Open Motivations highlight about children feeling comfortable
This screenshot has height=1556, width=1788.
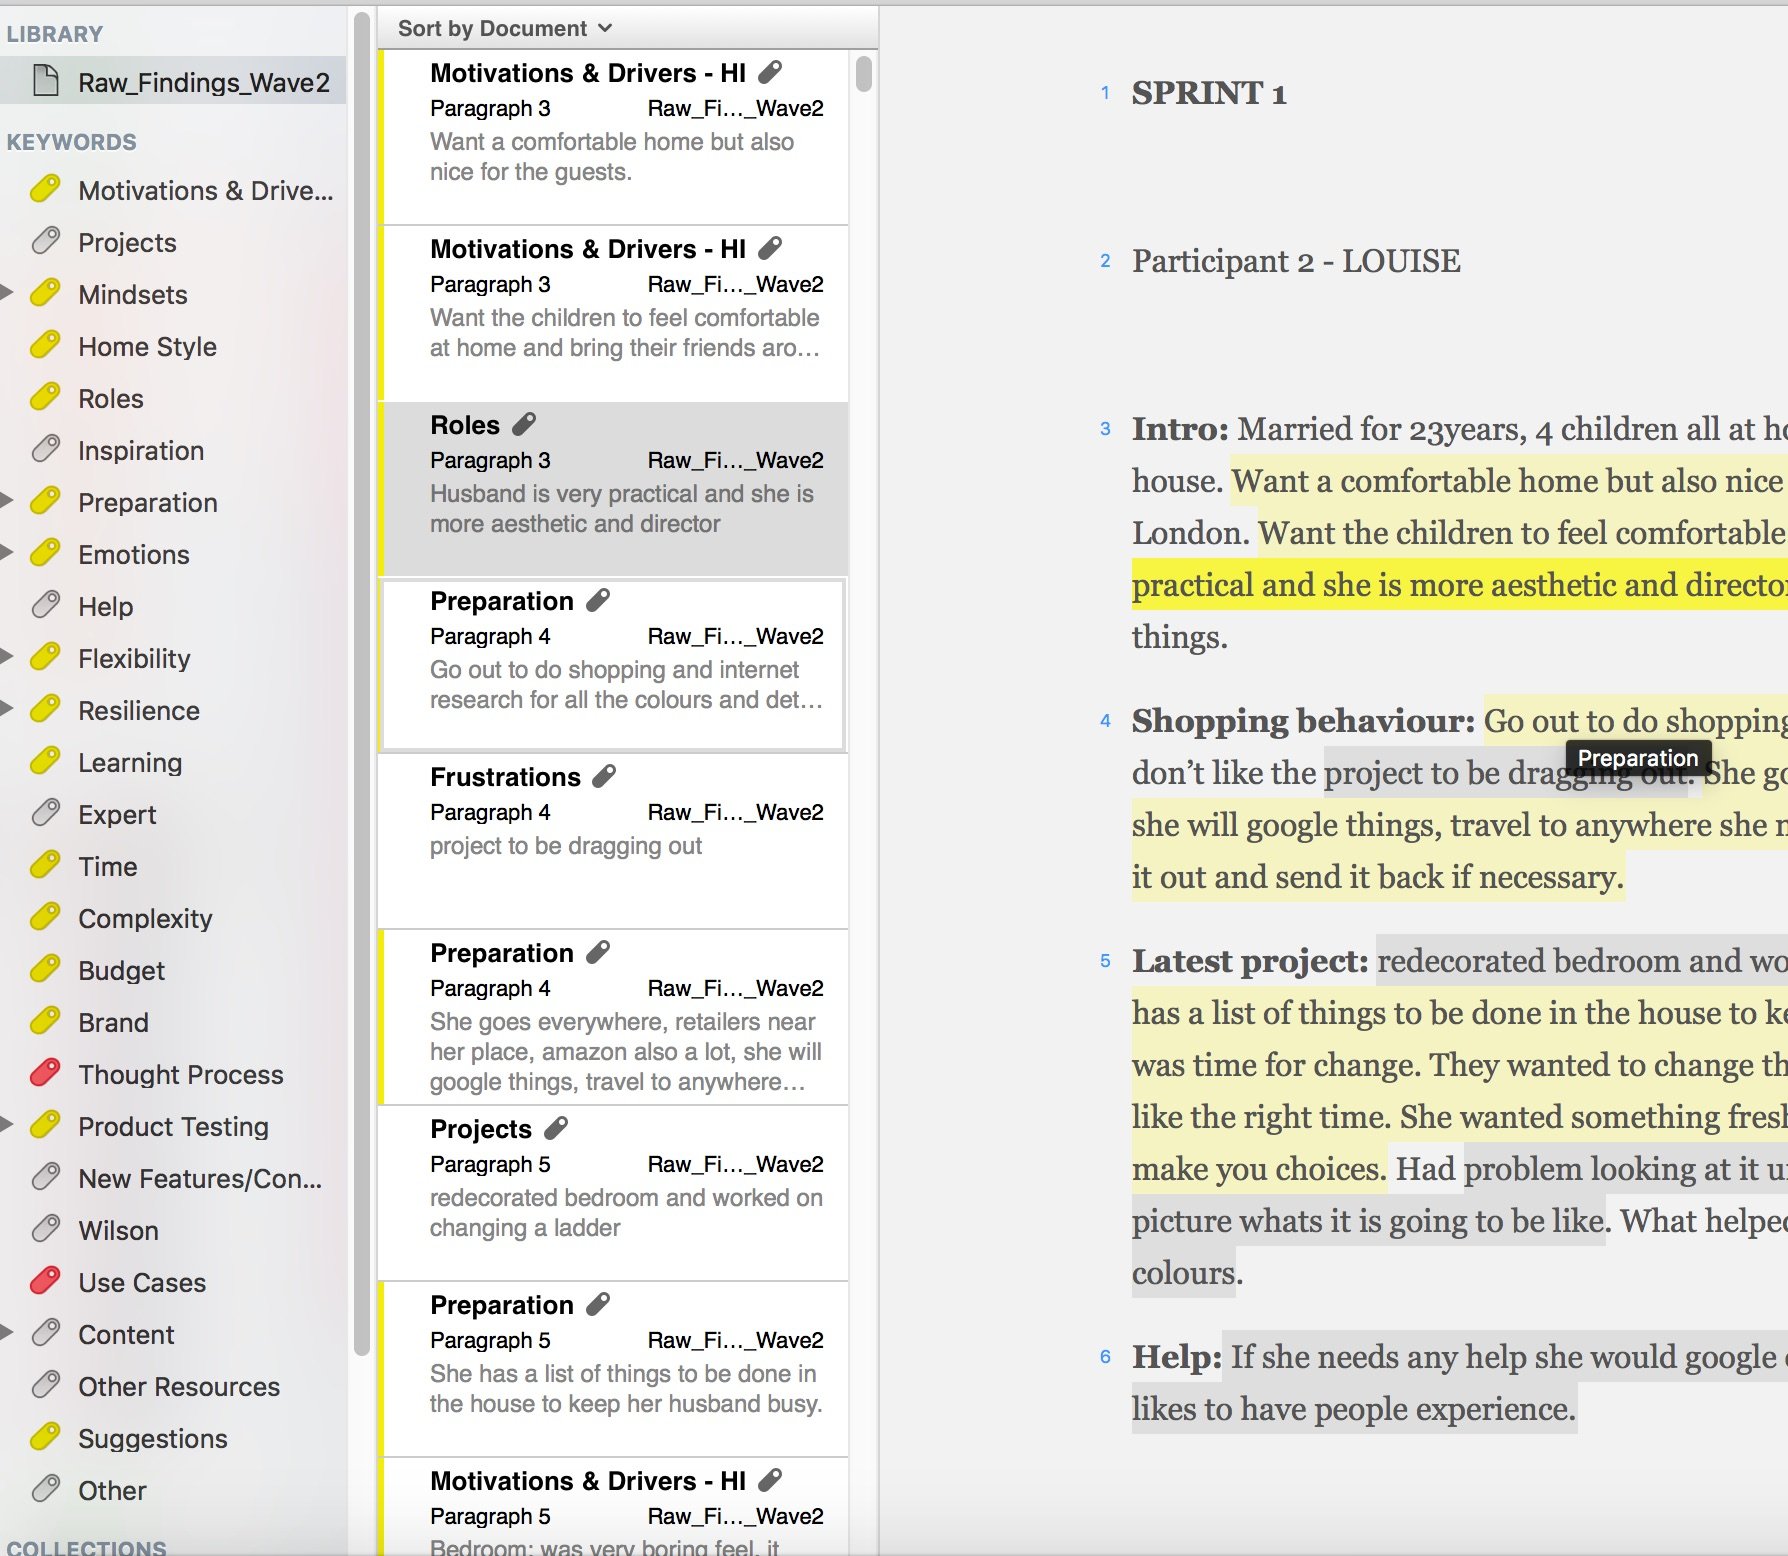coord(614,313)
